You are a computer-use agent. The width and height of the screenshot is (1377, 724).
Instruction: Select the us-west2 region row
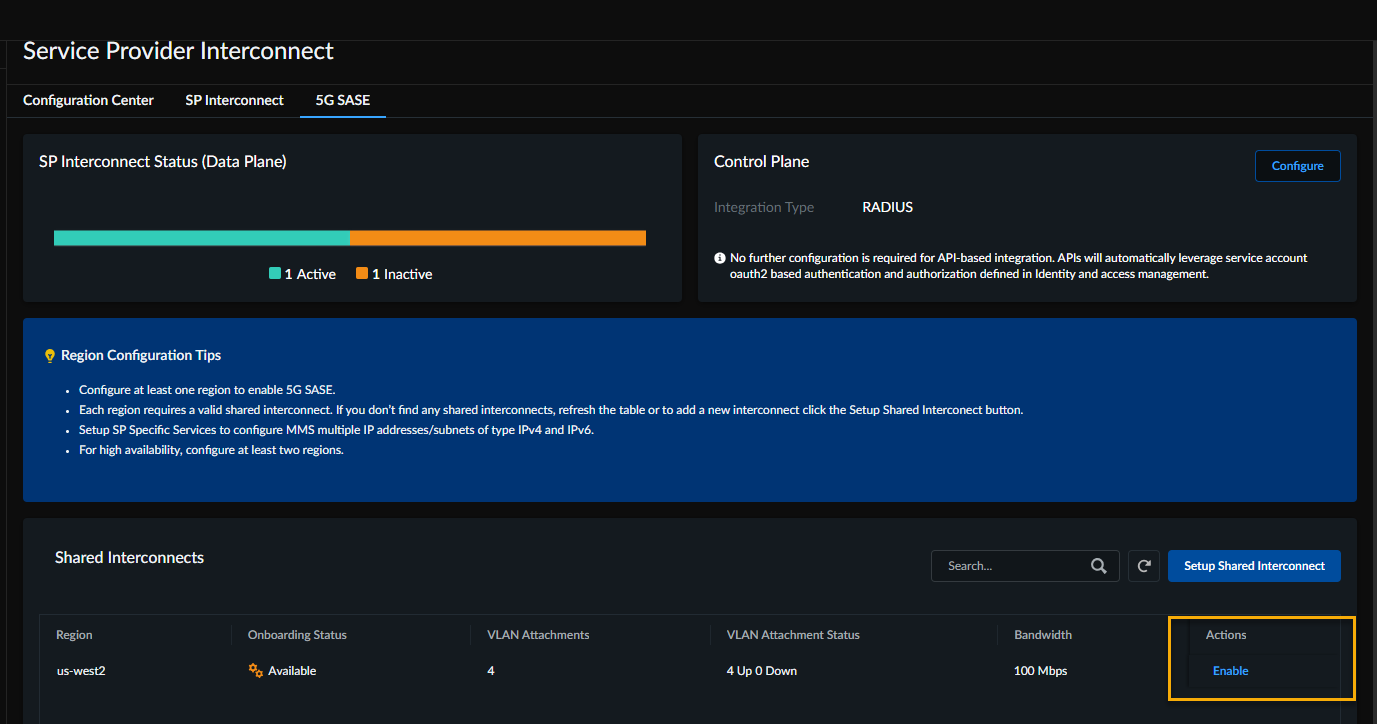pyautogui.click(x=81, y=671)
